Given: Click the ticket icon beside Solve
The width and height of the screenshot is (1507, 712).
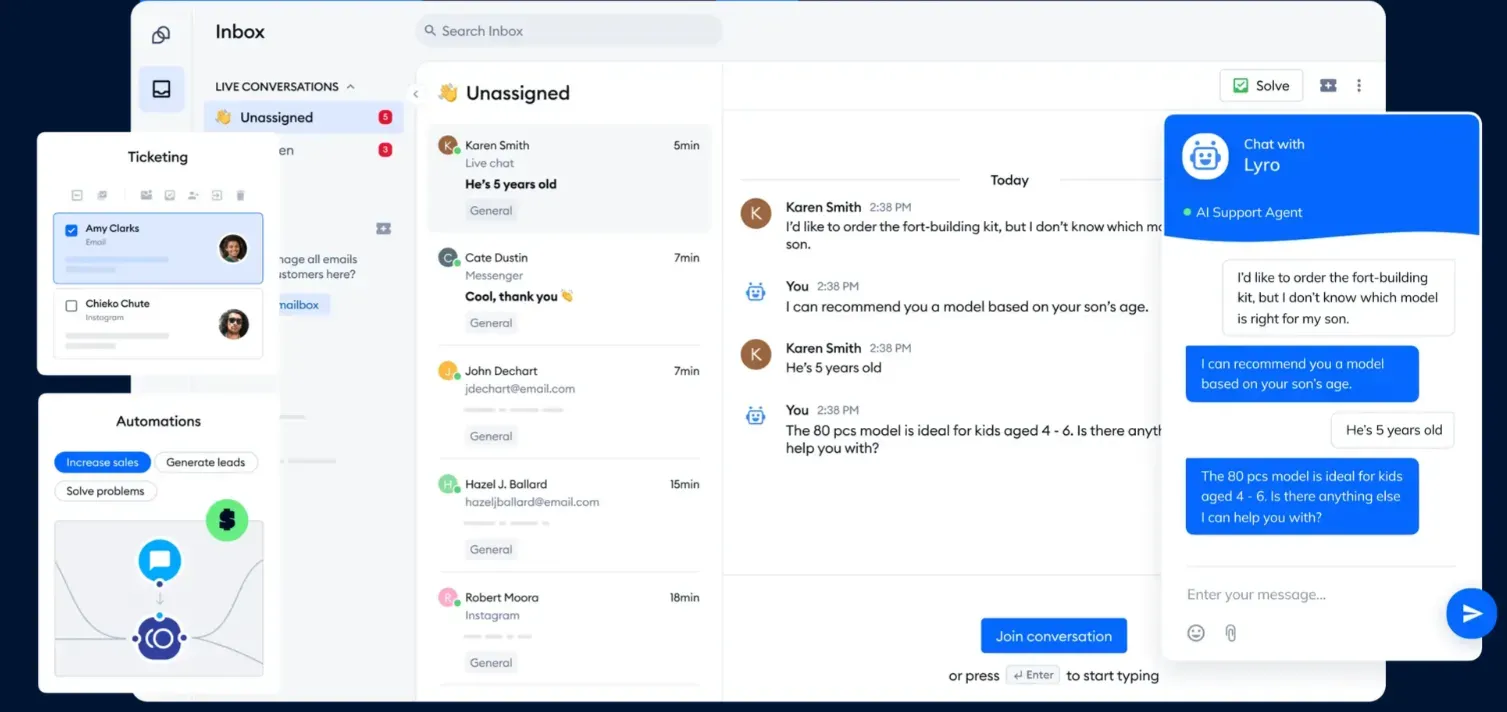Looking at the screenshot, I should click(x=1328, y=86).
